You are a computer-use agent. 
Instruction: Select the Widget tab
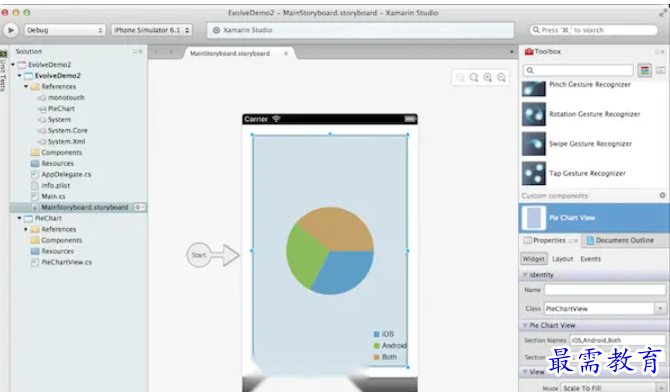[534, 259]
